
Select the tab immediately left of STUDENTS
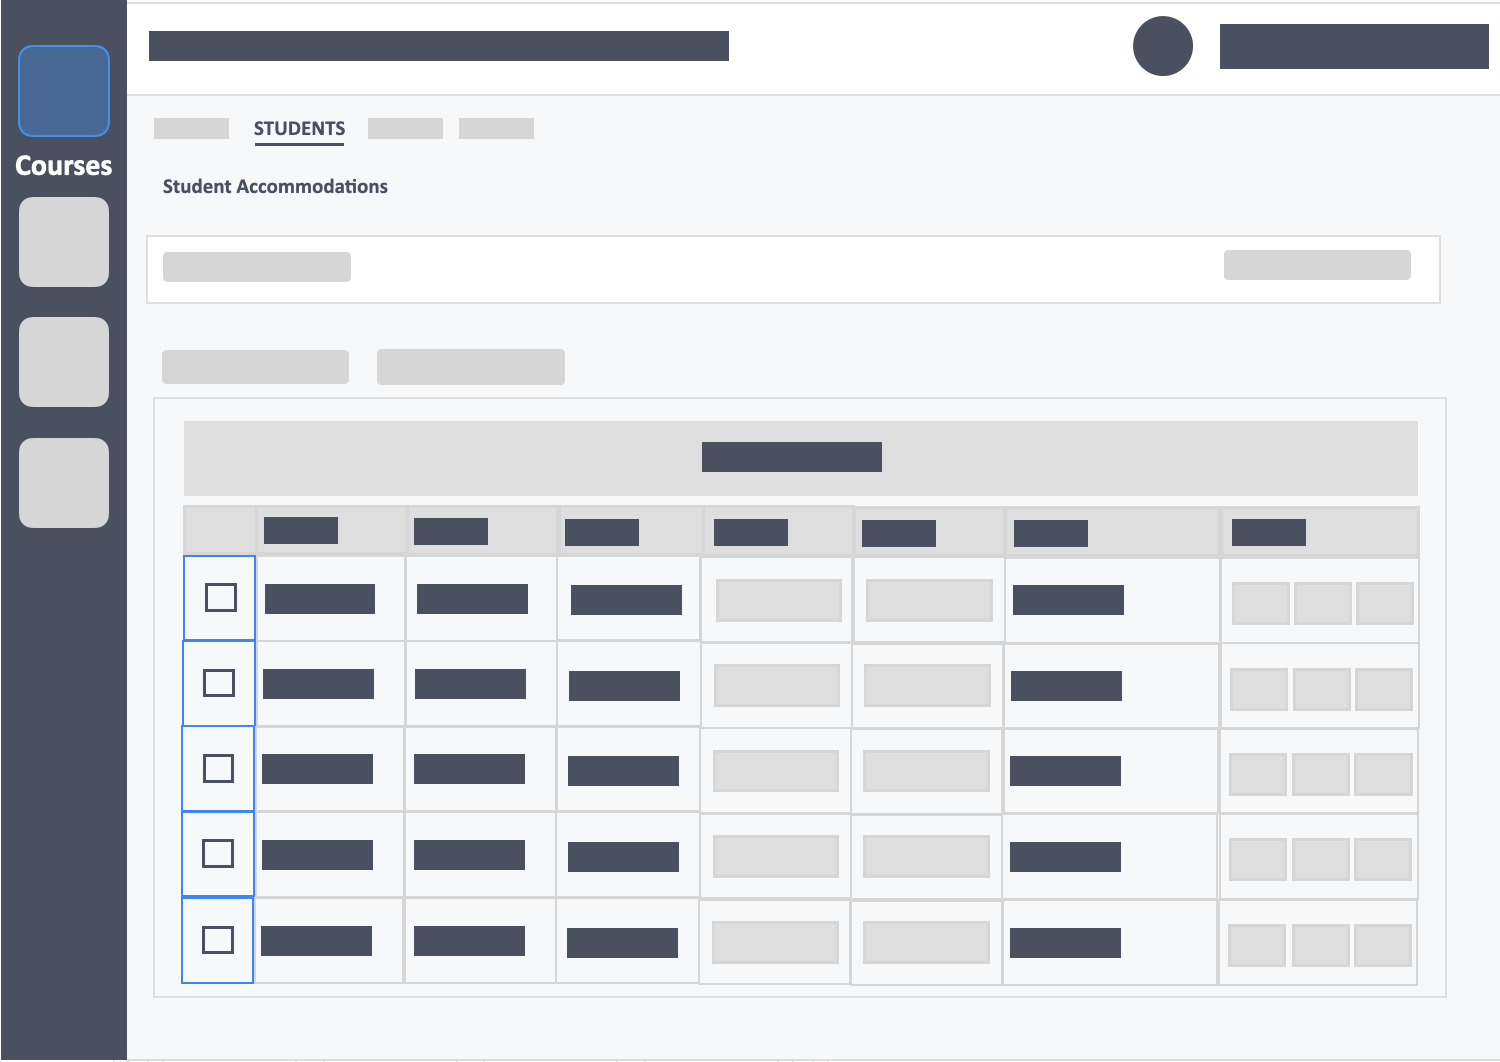click(191, 128)
